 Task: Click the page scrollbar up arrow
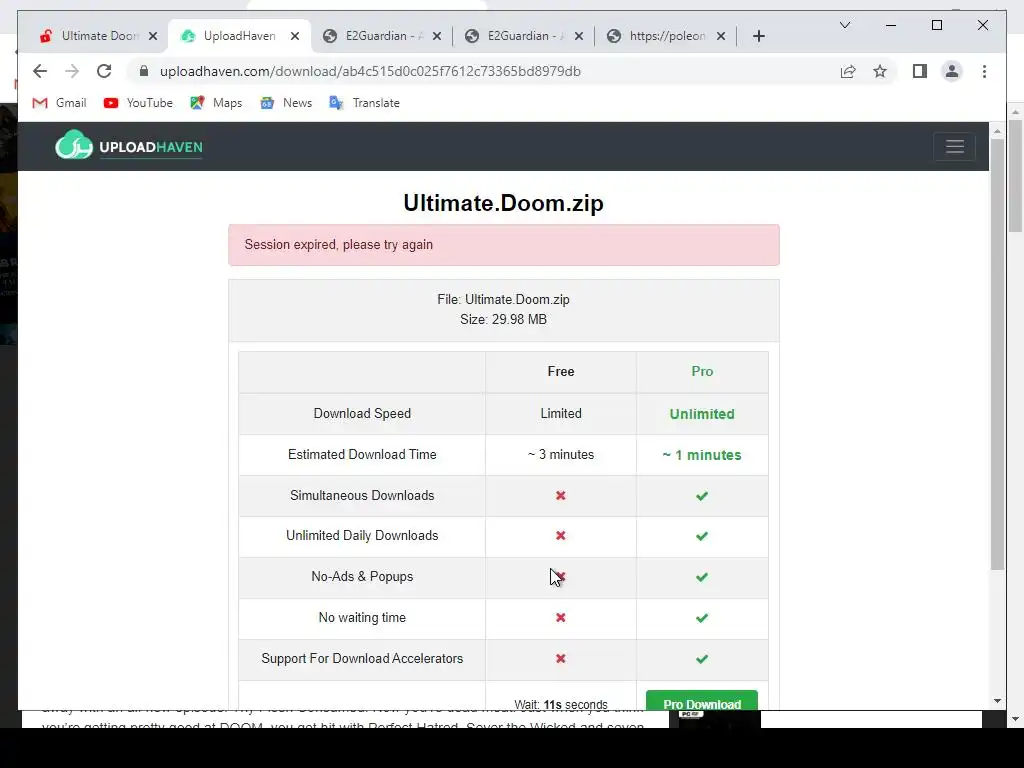(997, 131)
